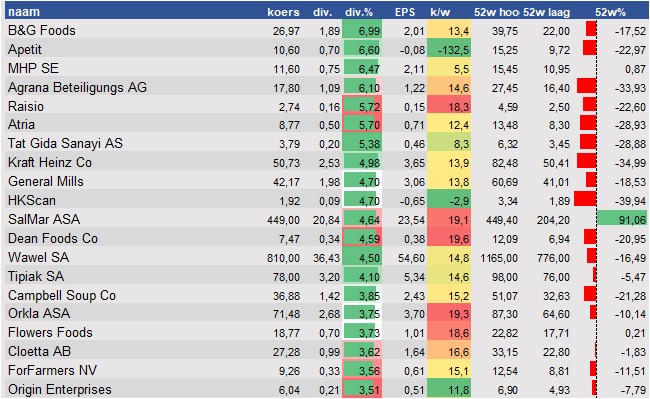650x399 pixels.
Task: Click the EPS column header
Action: 405,12
